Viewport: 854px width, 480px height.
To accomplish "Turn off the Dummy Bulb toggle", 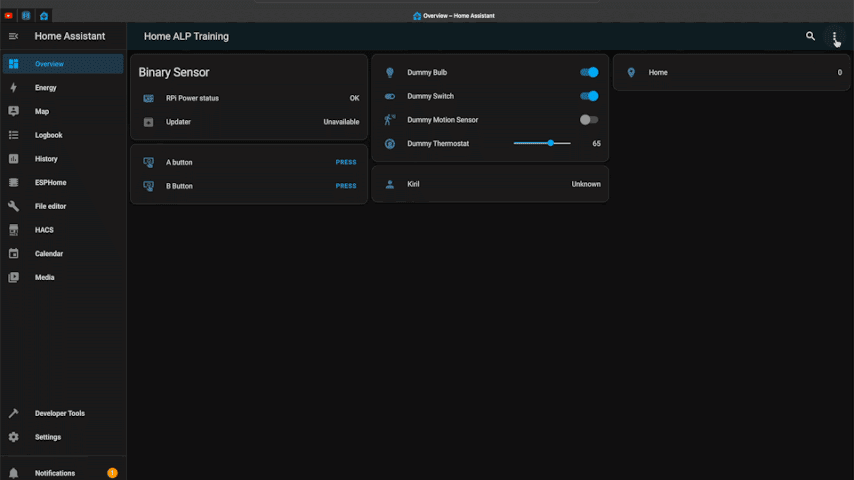I will [589, 72].
